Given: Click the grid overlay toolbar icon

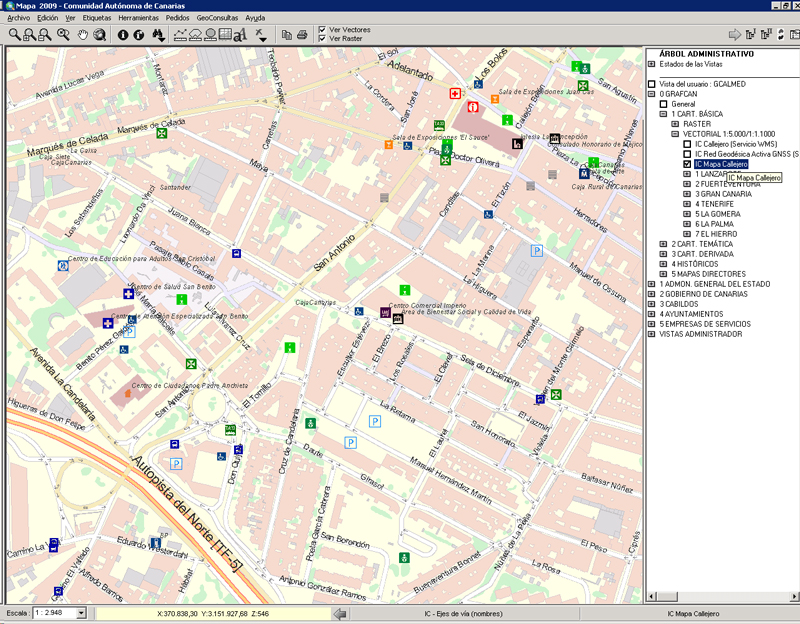Looking at the screenshot, I should 225,35.
